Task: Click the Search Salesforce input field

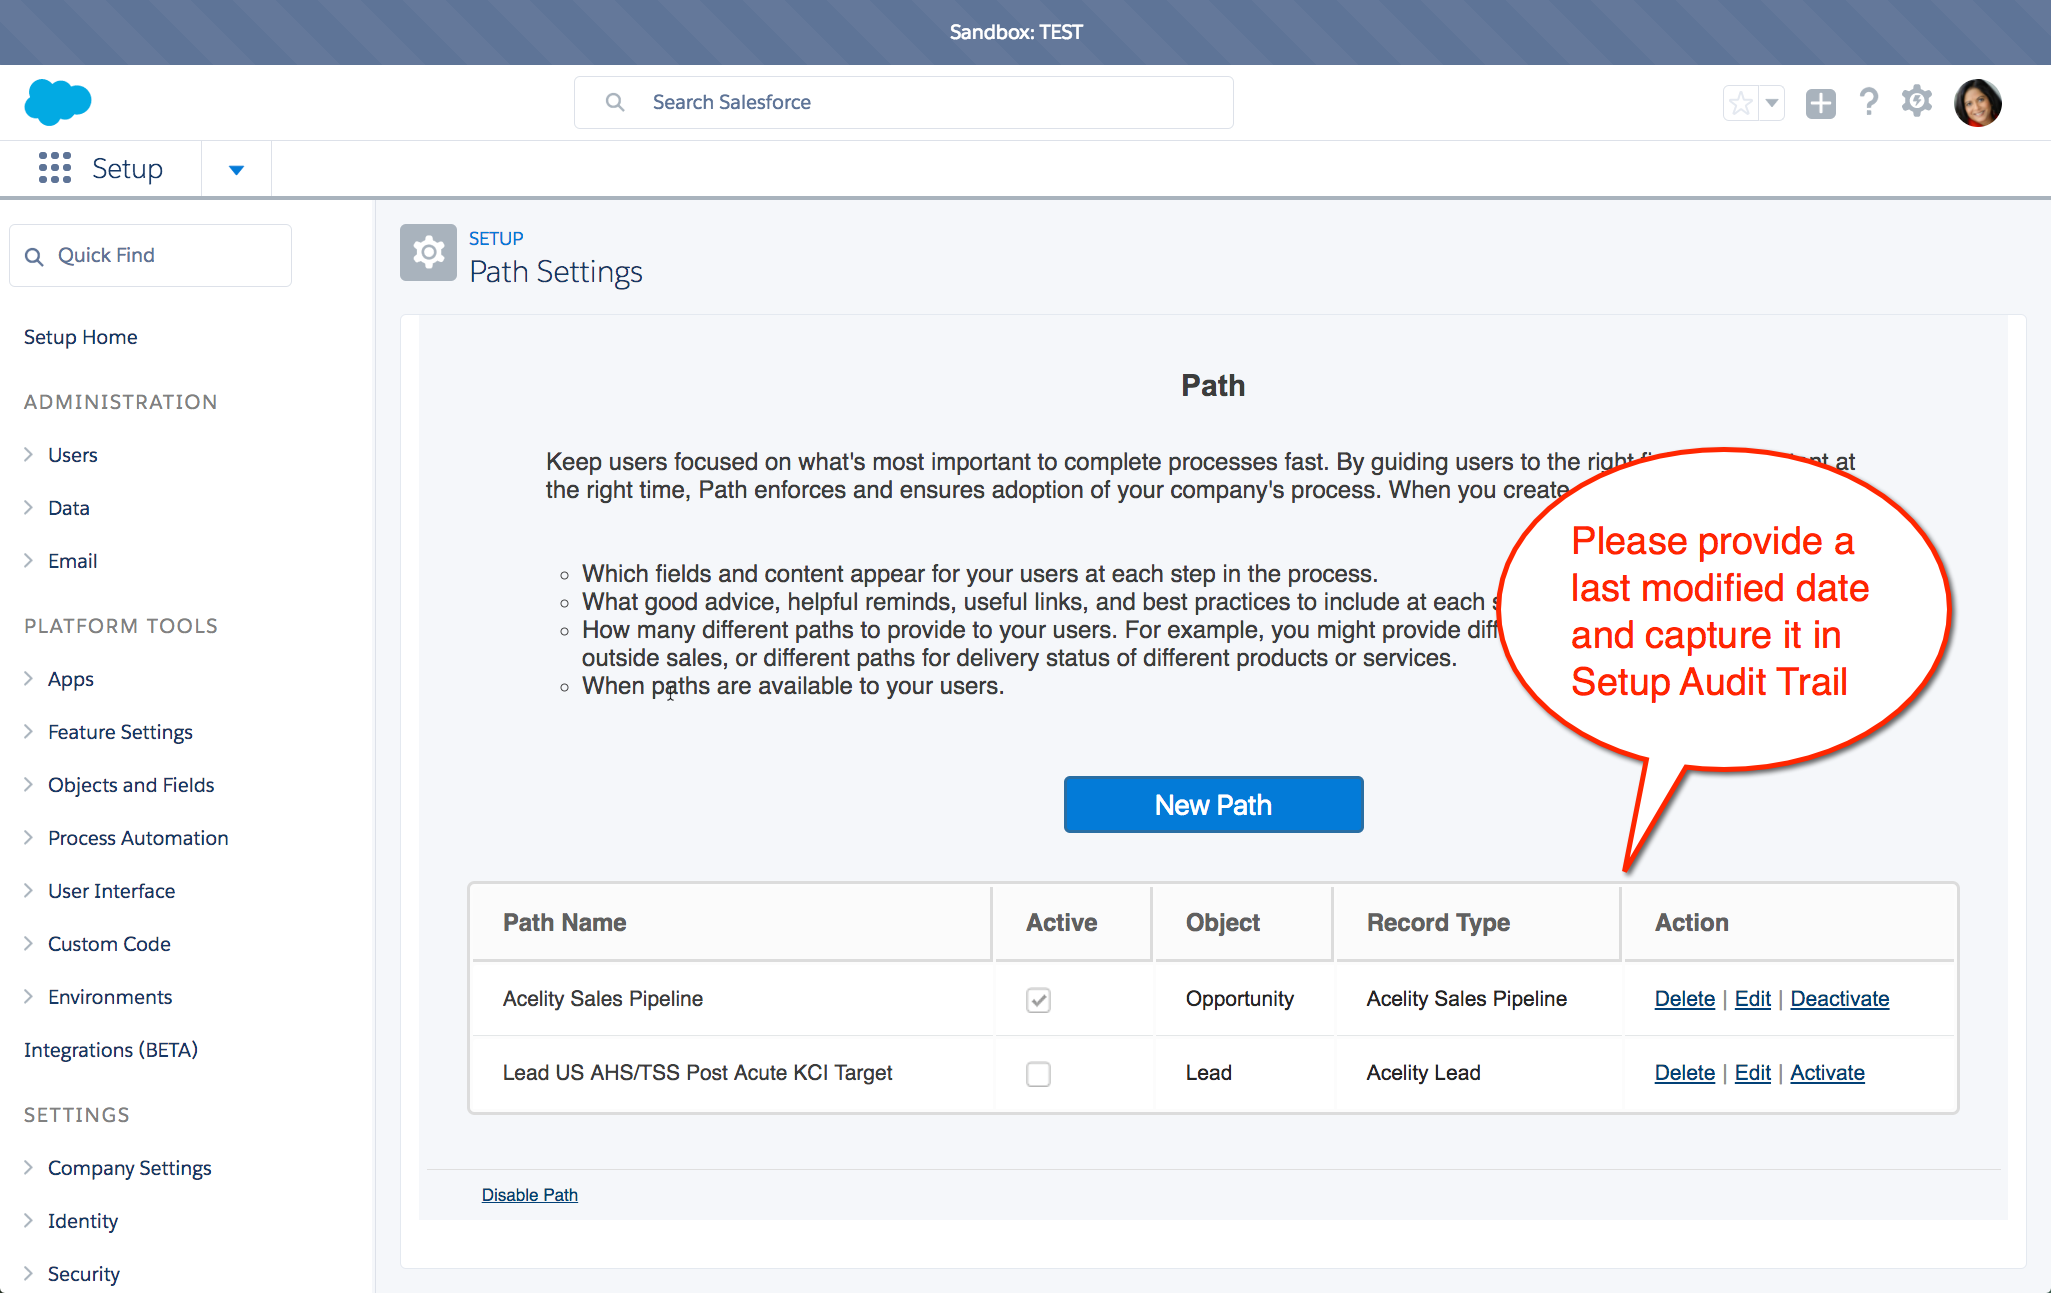Action: click(904, 101)
